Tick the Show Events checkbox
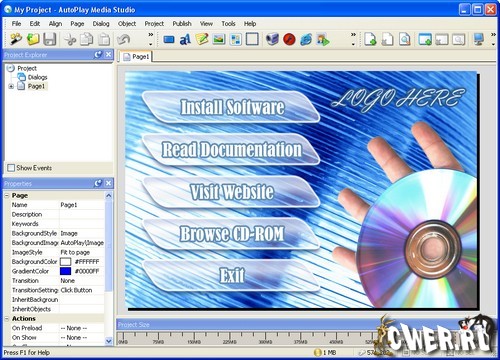The image size is (500, 360). (11, 168)
